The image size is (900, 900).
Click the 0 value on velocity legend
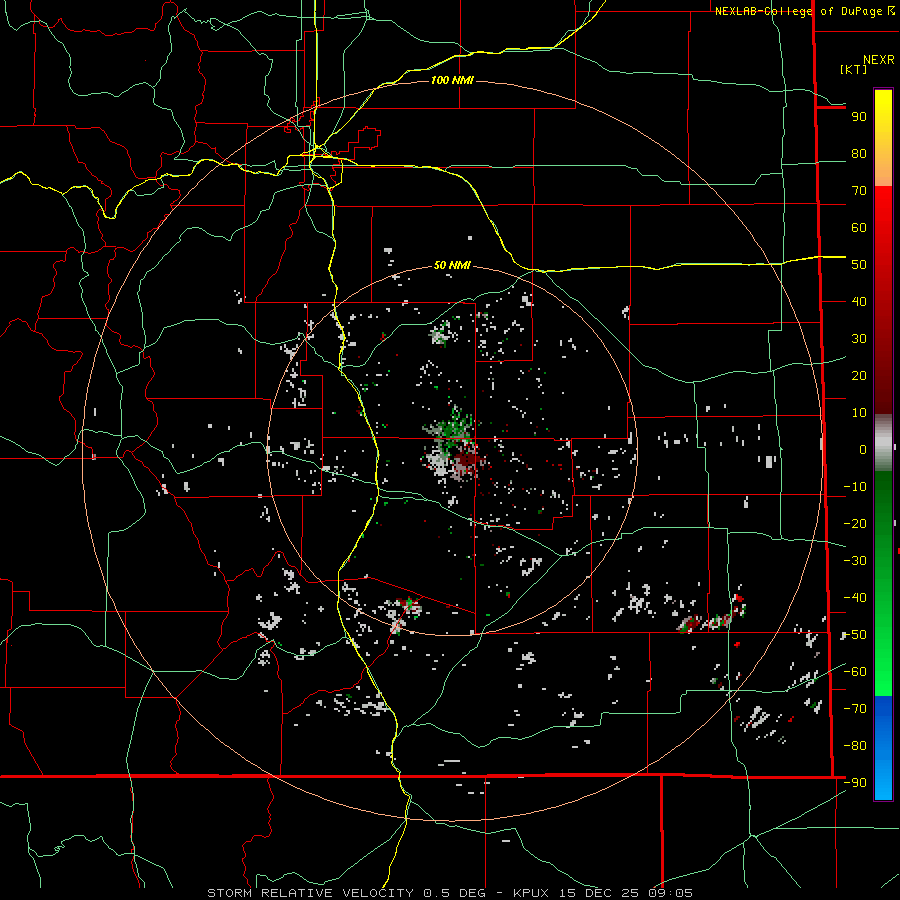863,449
